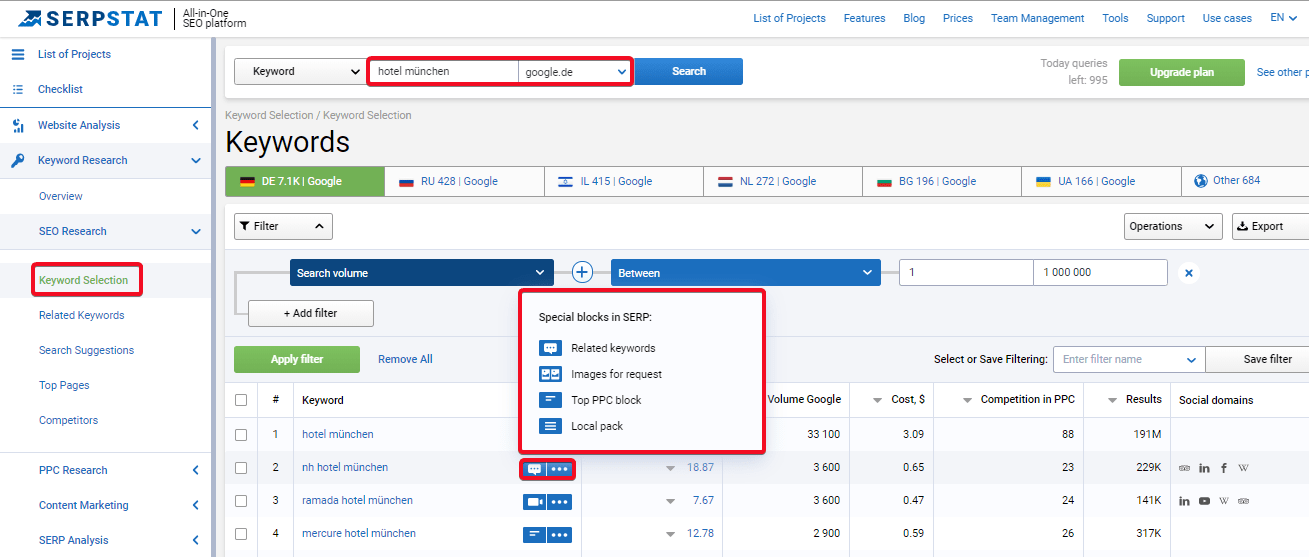Click LinkedIn icon in nh hotel münchen row
Image resolution: width=1309 pixels, height=557 pixels.
(x=1204, y=468)
